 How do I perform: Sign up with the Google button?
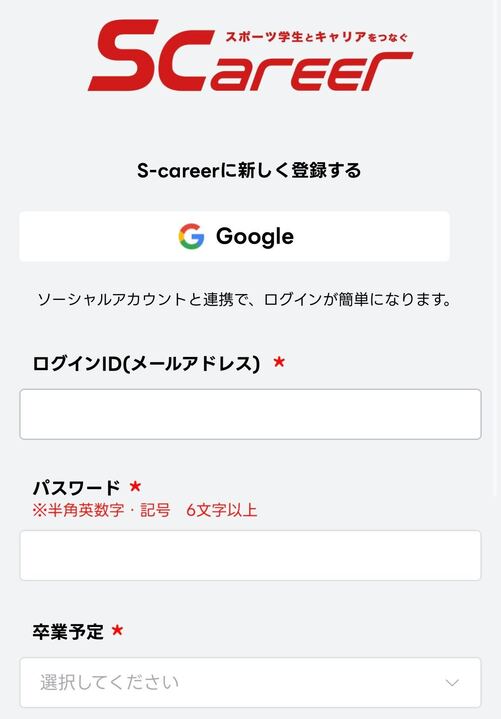[x=234, y=237]
